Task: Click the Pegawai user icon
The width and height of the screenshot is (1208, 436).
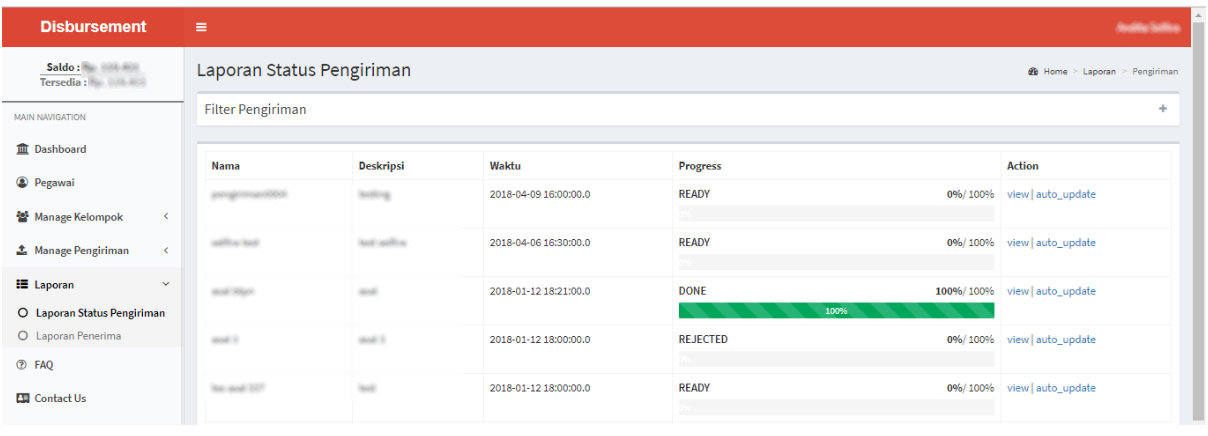Action: tap(22, 183)
